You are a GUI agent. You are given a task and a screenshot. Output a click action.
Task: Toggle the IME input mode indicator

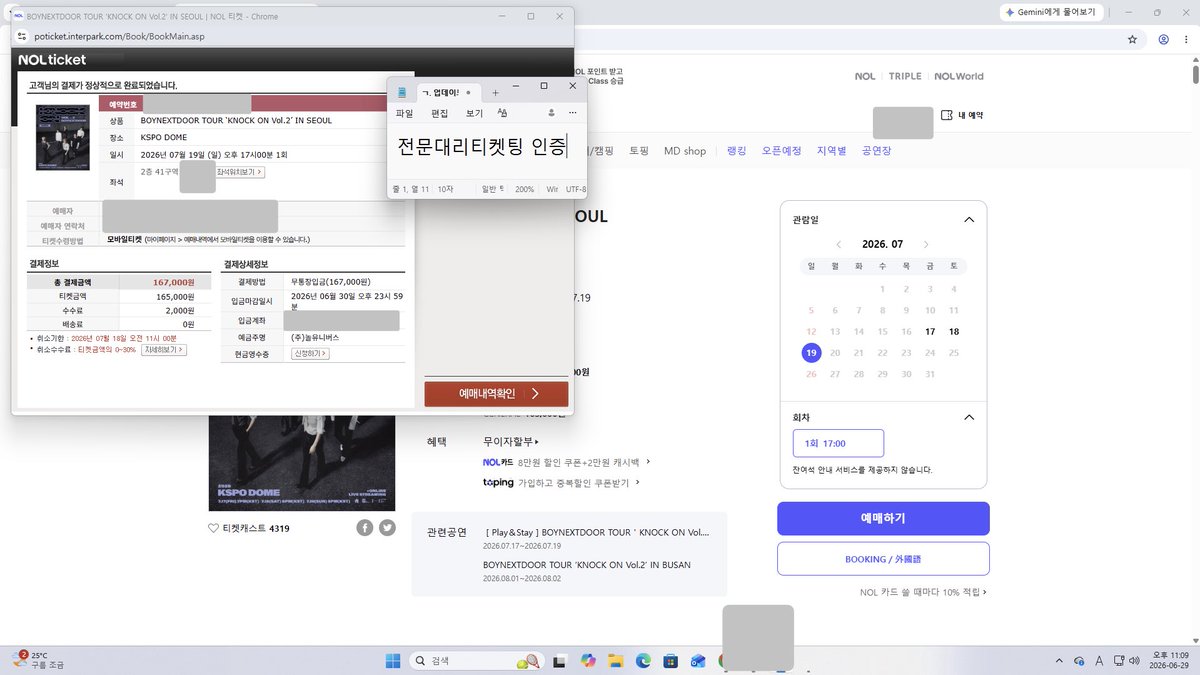[x=1100, y=661]
